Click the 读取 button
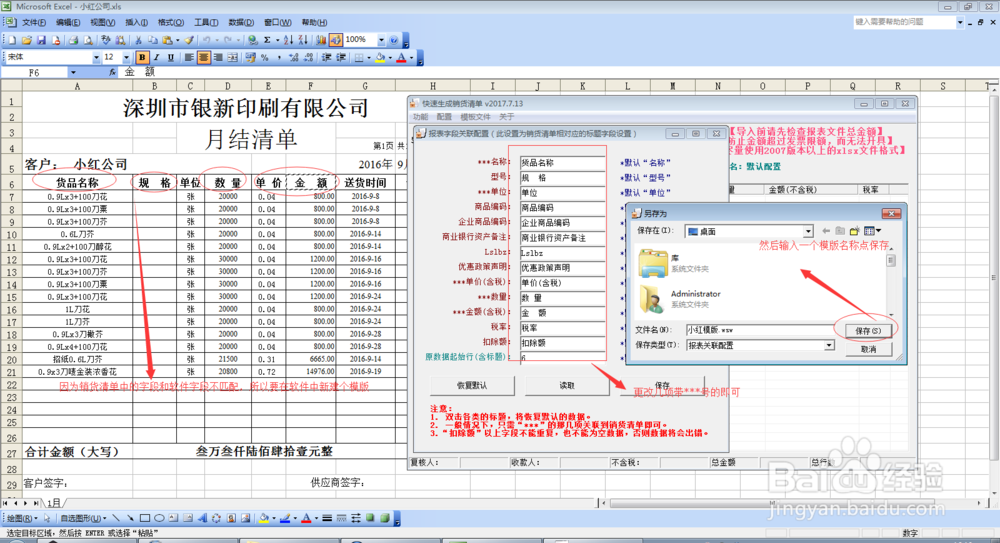This screenshot has height=543, width=1000. (x=567, y=385)
